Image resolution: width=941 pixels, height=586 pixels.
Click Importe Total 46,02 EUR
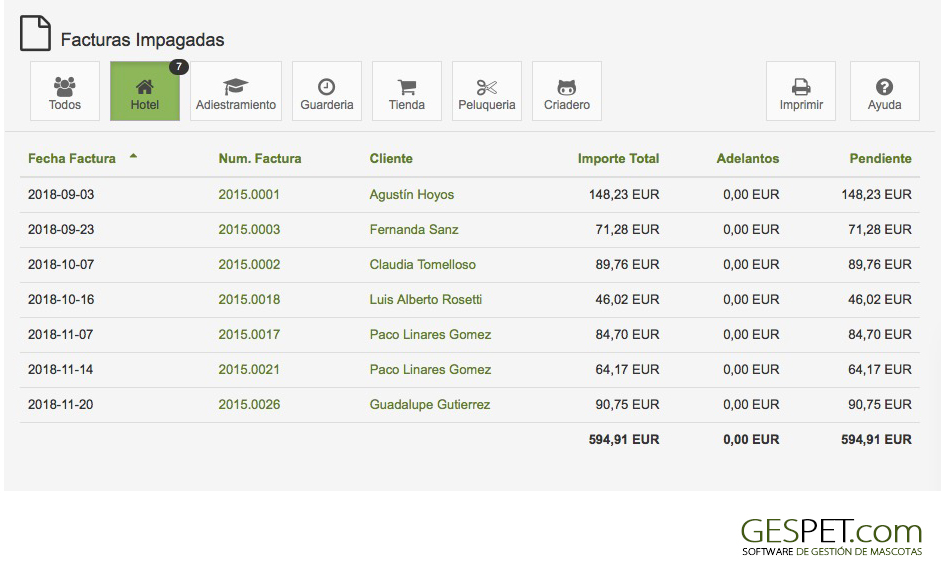pos(627,299)
